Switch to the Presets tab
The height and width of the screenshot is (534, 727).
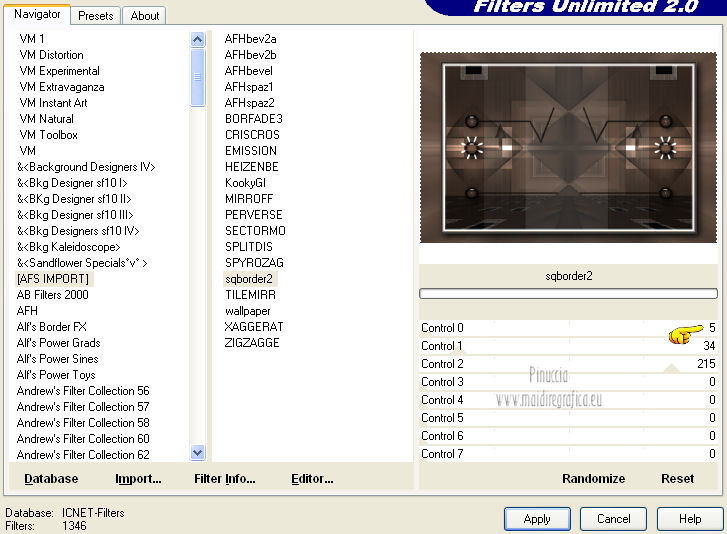(96, 16)
